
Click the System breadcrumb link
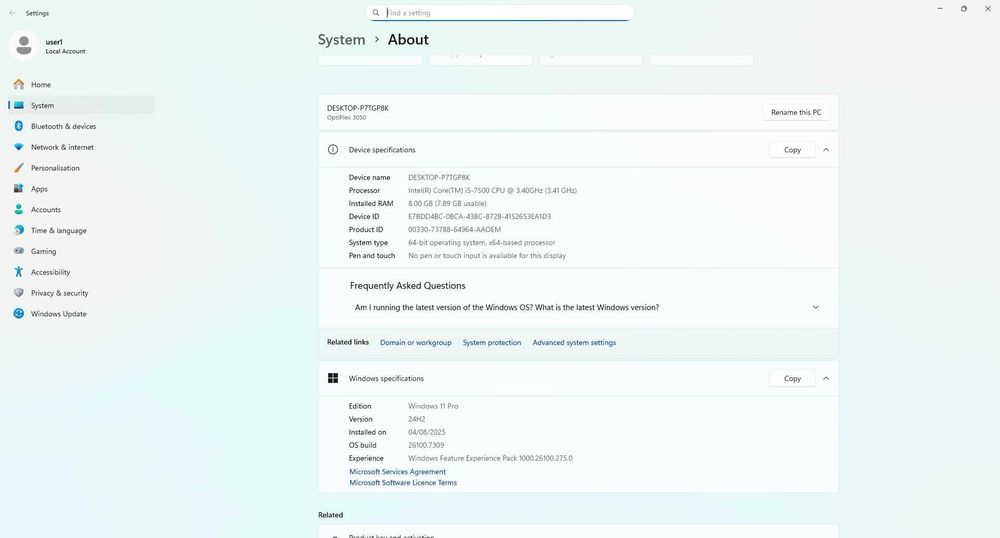[341, 40]
